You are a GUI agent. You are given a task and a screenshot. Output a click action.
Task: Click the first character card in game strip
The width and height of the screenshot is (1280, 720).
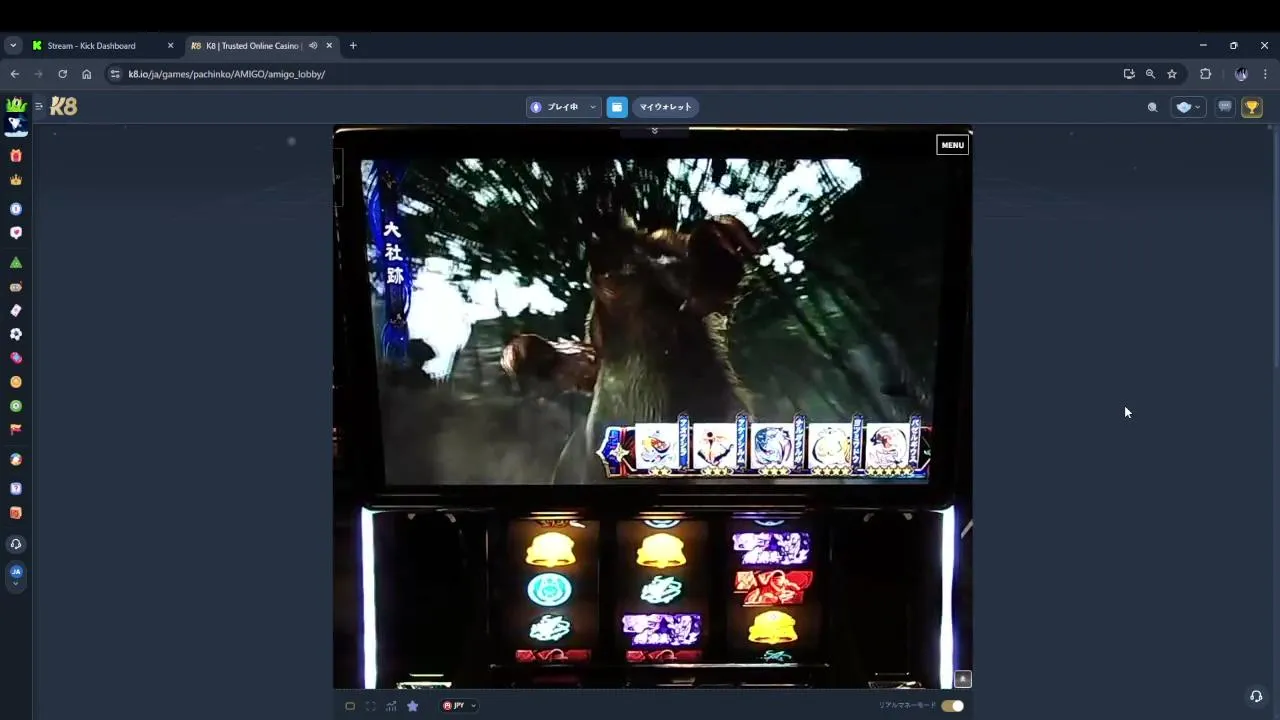[657, 448]
